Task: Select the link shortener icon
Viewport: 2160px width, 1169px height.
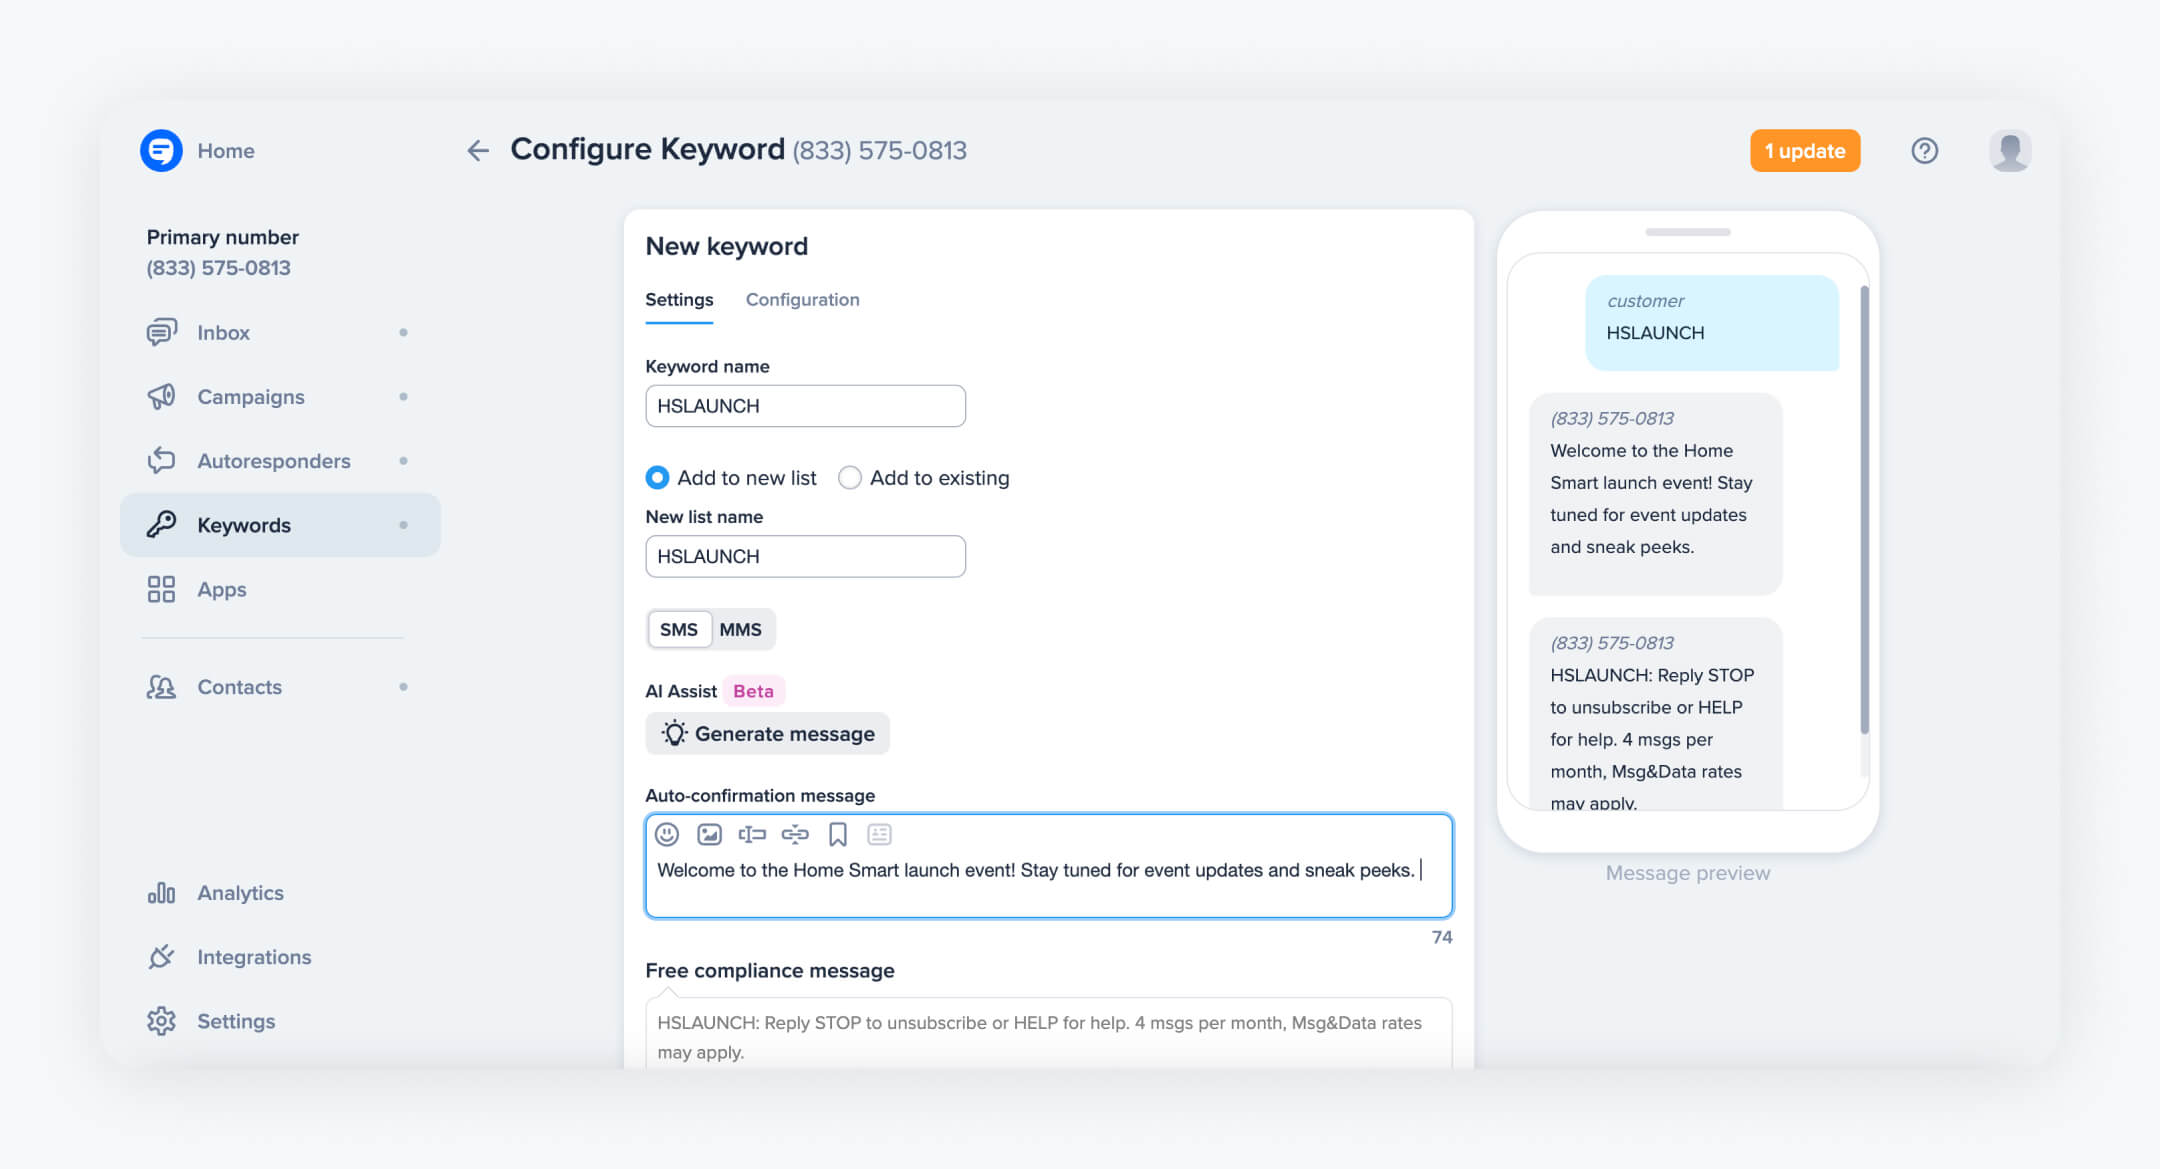Action: pyautogui.click(x=794, y=834)
